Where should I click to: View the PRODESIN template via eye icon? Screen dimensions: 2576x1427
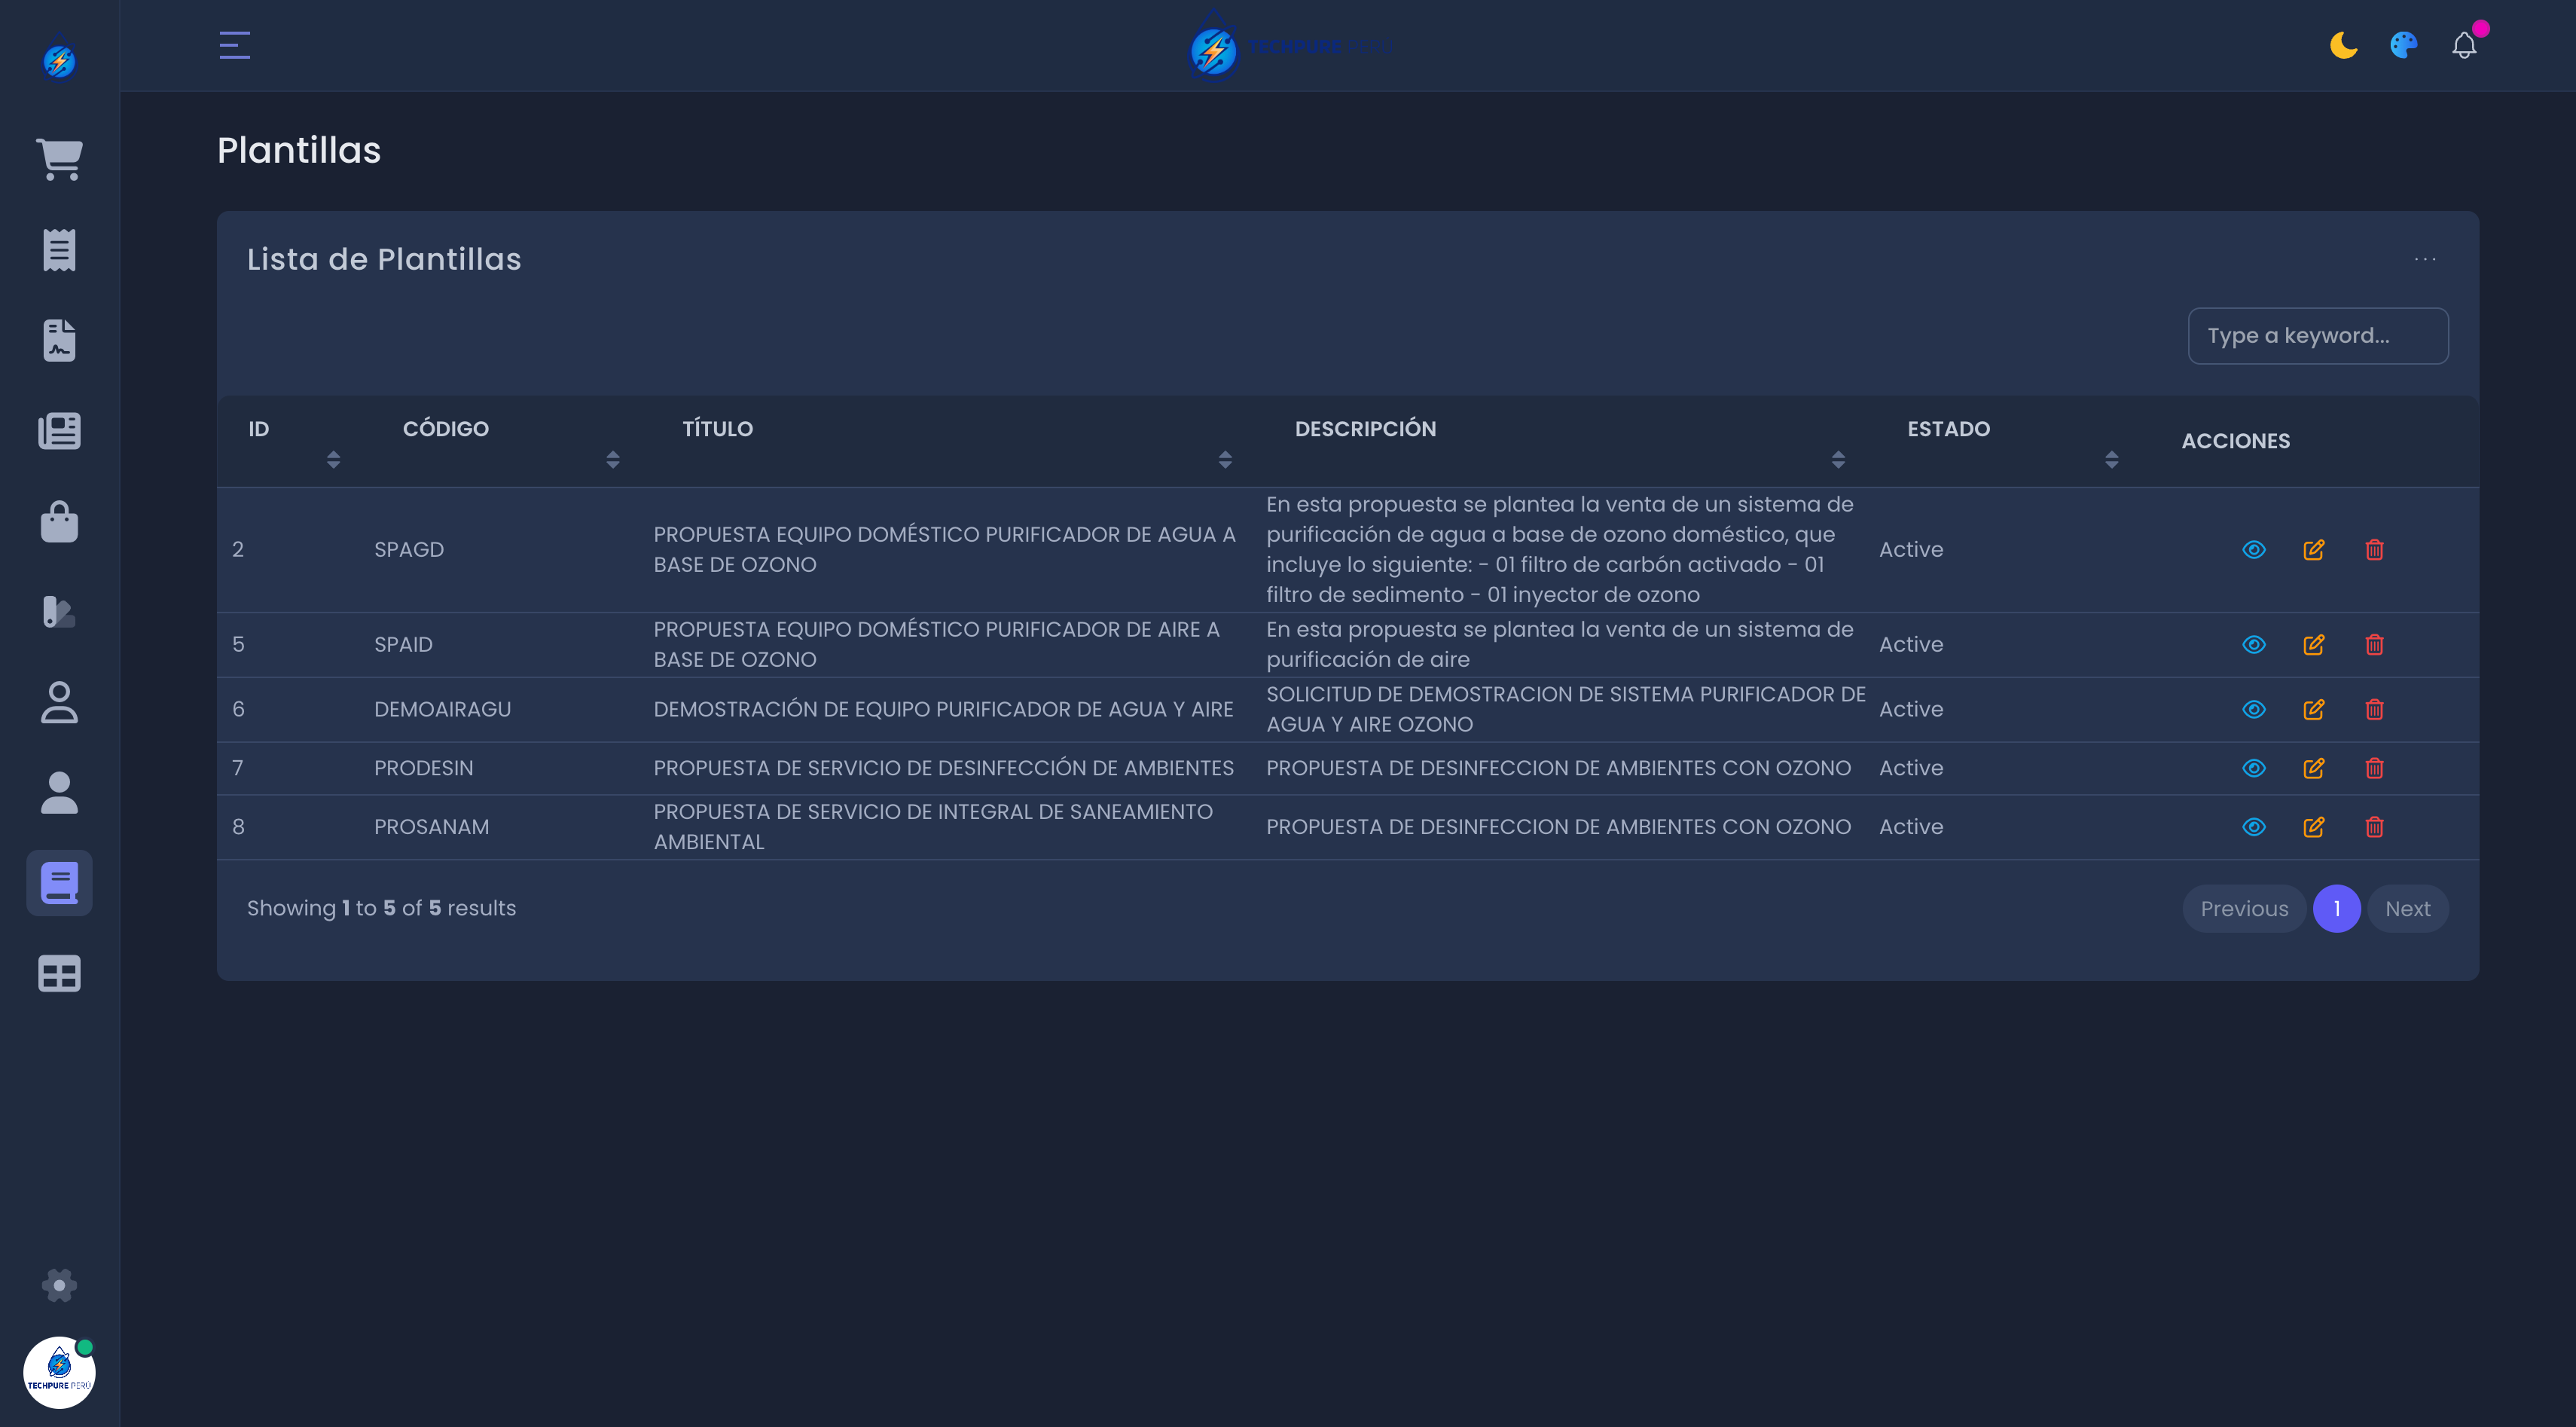[x=2253, y=768]
